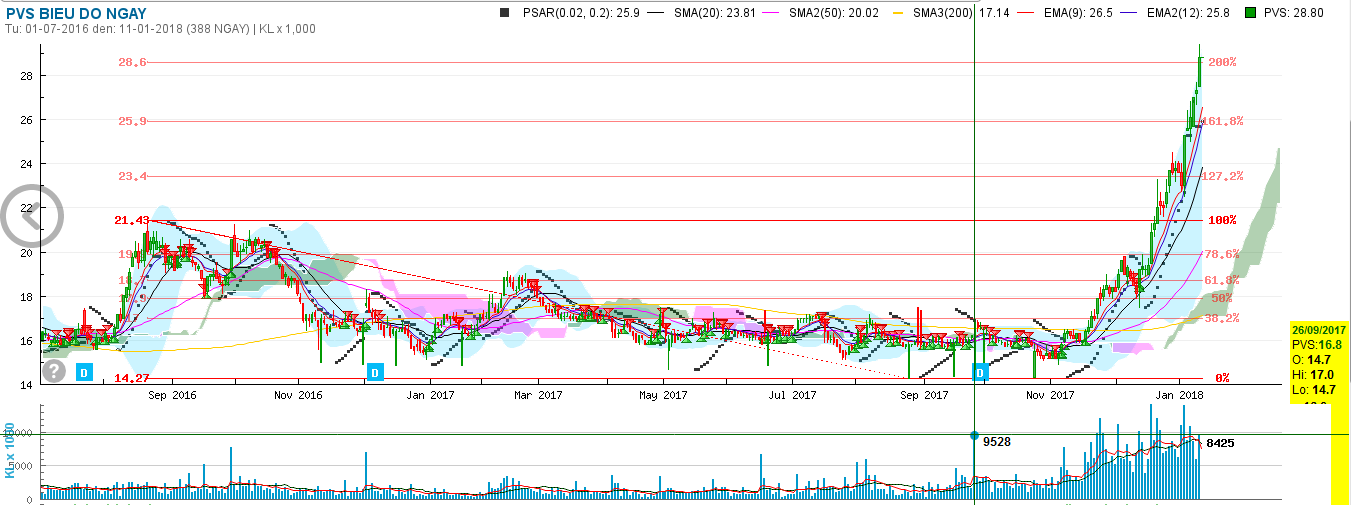
Task: Click the 100% Fibonacci level label
Action: click(x=1222, y=220)
